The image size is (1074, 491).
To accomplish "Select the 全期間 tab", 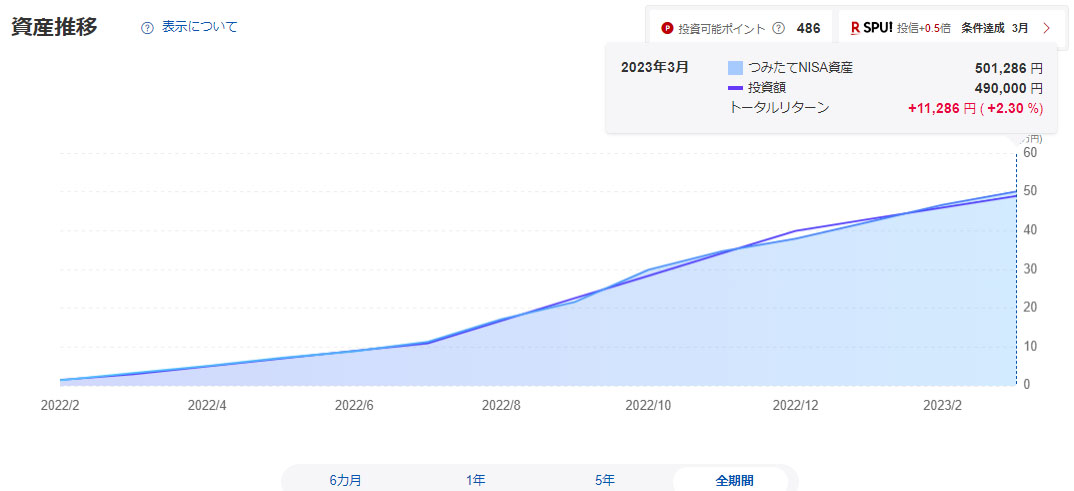I will pos(734,480).
